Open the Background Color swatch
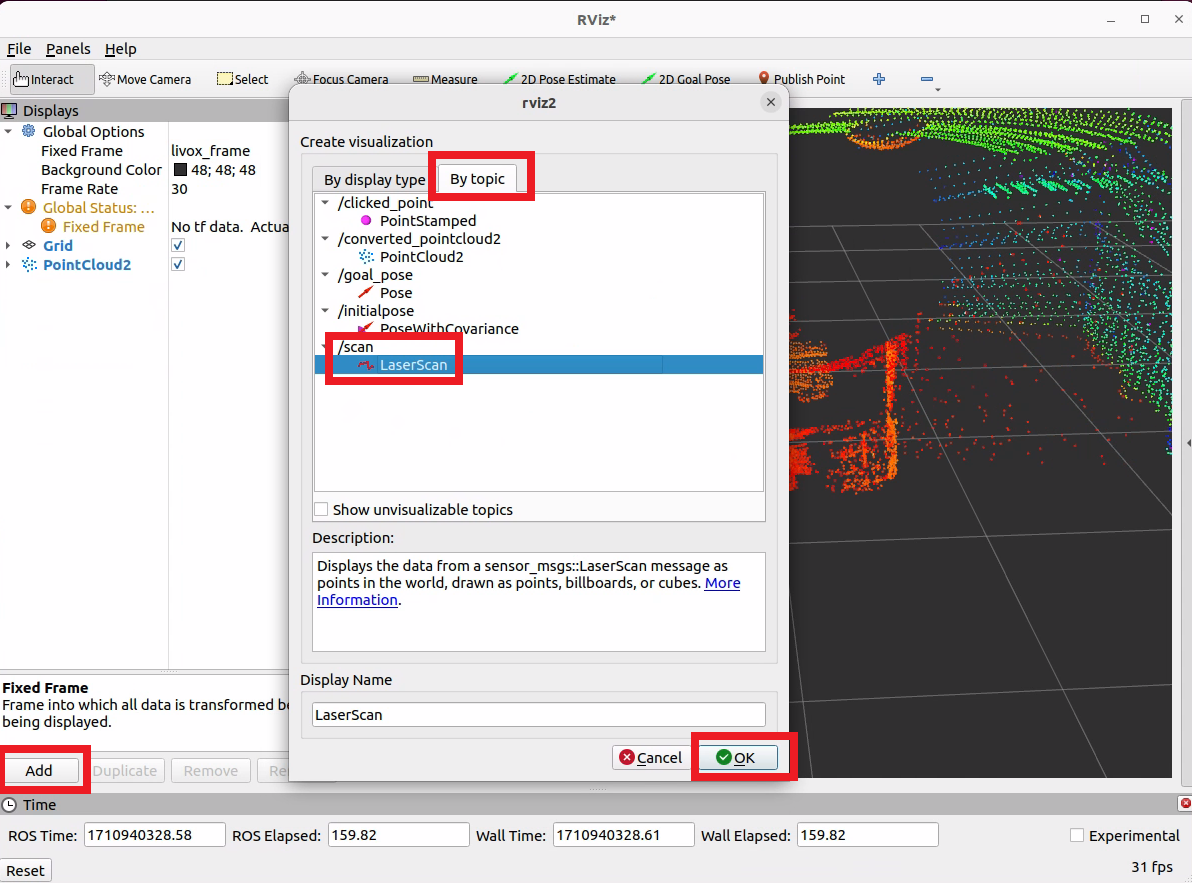The width and height of the screenshot is (1192, 883). 180,170
